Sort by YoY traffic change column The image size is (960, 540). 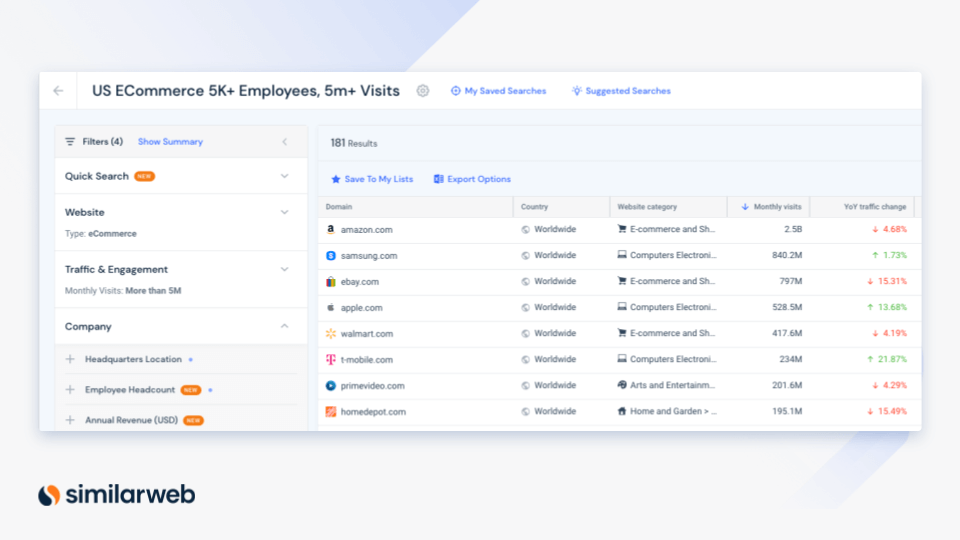pos(875,207)
